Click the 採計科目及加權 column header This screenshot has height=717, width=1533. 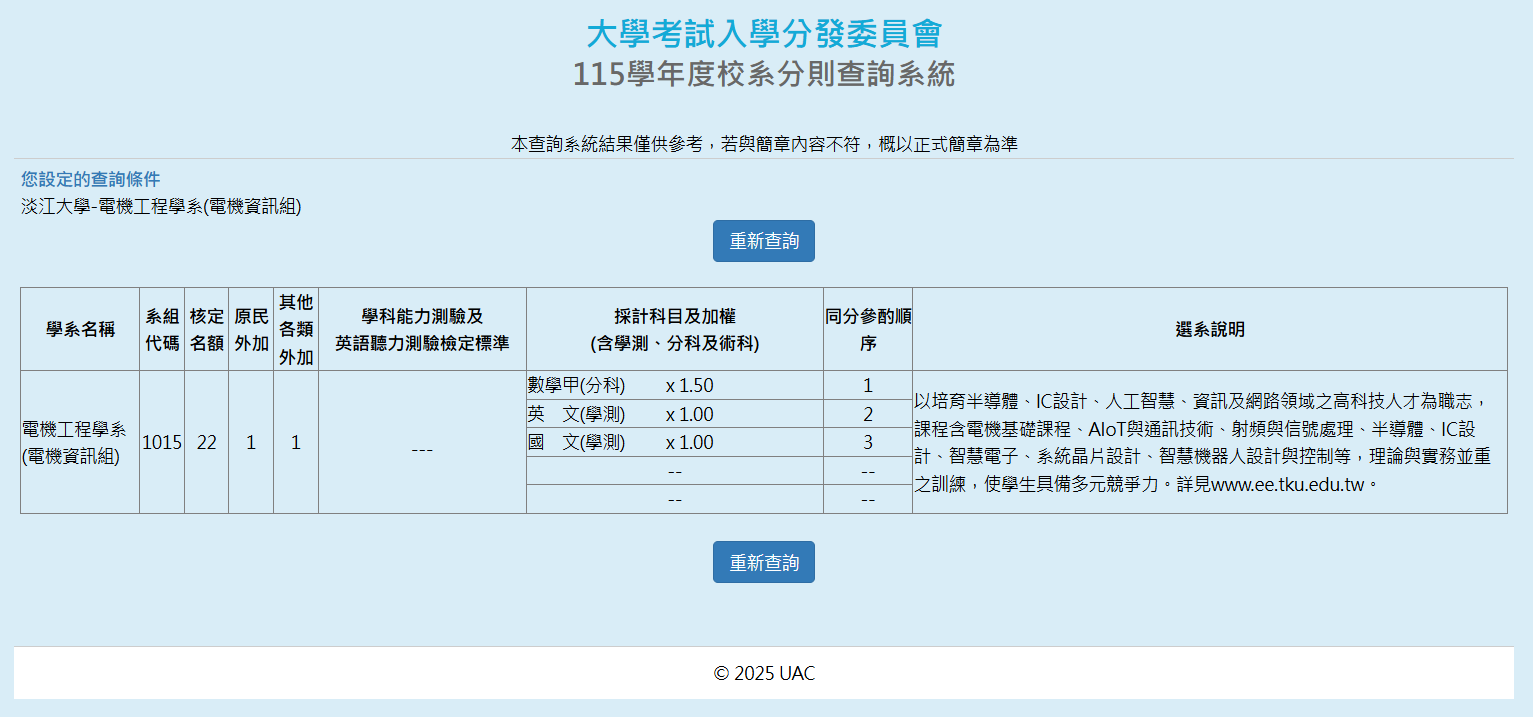point(674,329)
